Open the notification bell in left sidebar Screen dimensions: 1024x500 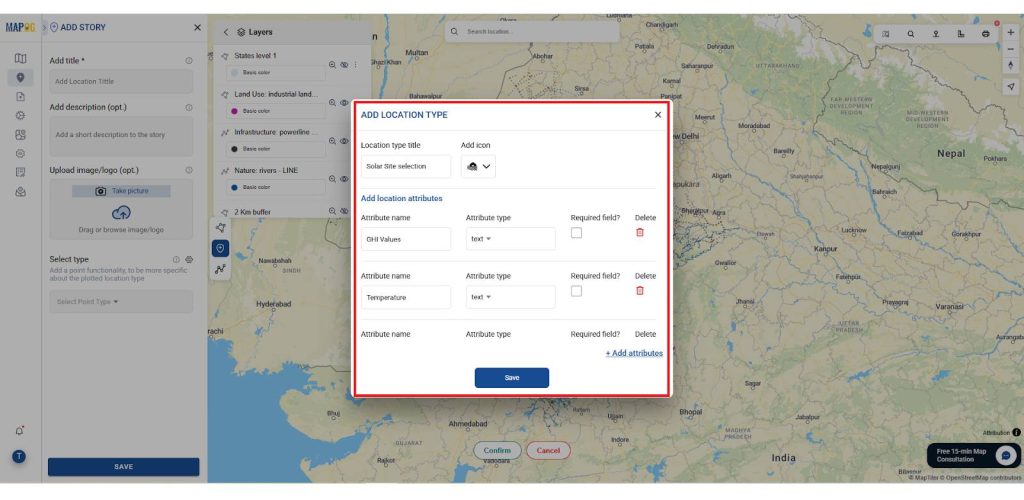pyautogui.click(x=20, y=431)
